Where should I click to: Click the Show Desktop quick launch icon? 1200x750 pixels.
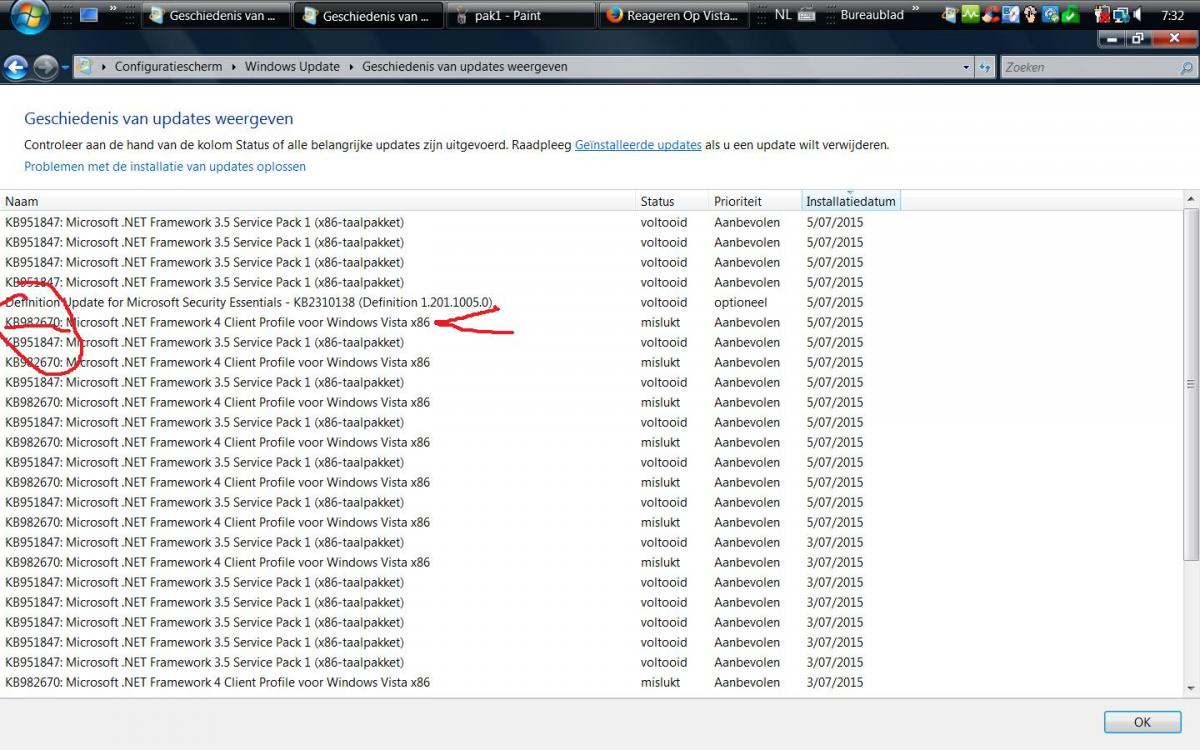(89, 15)
